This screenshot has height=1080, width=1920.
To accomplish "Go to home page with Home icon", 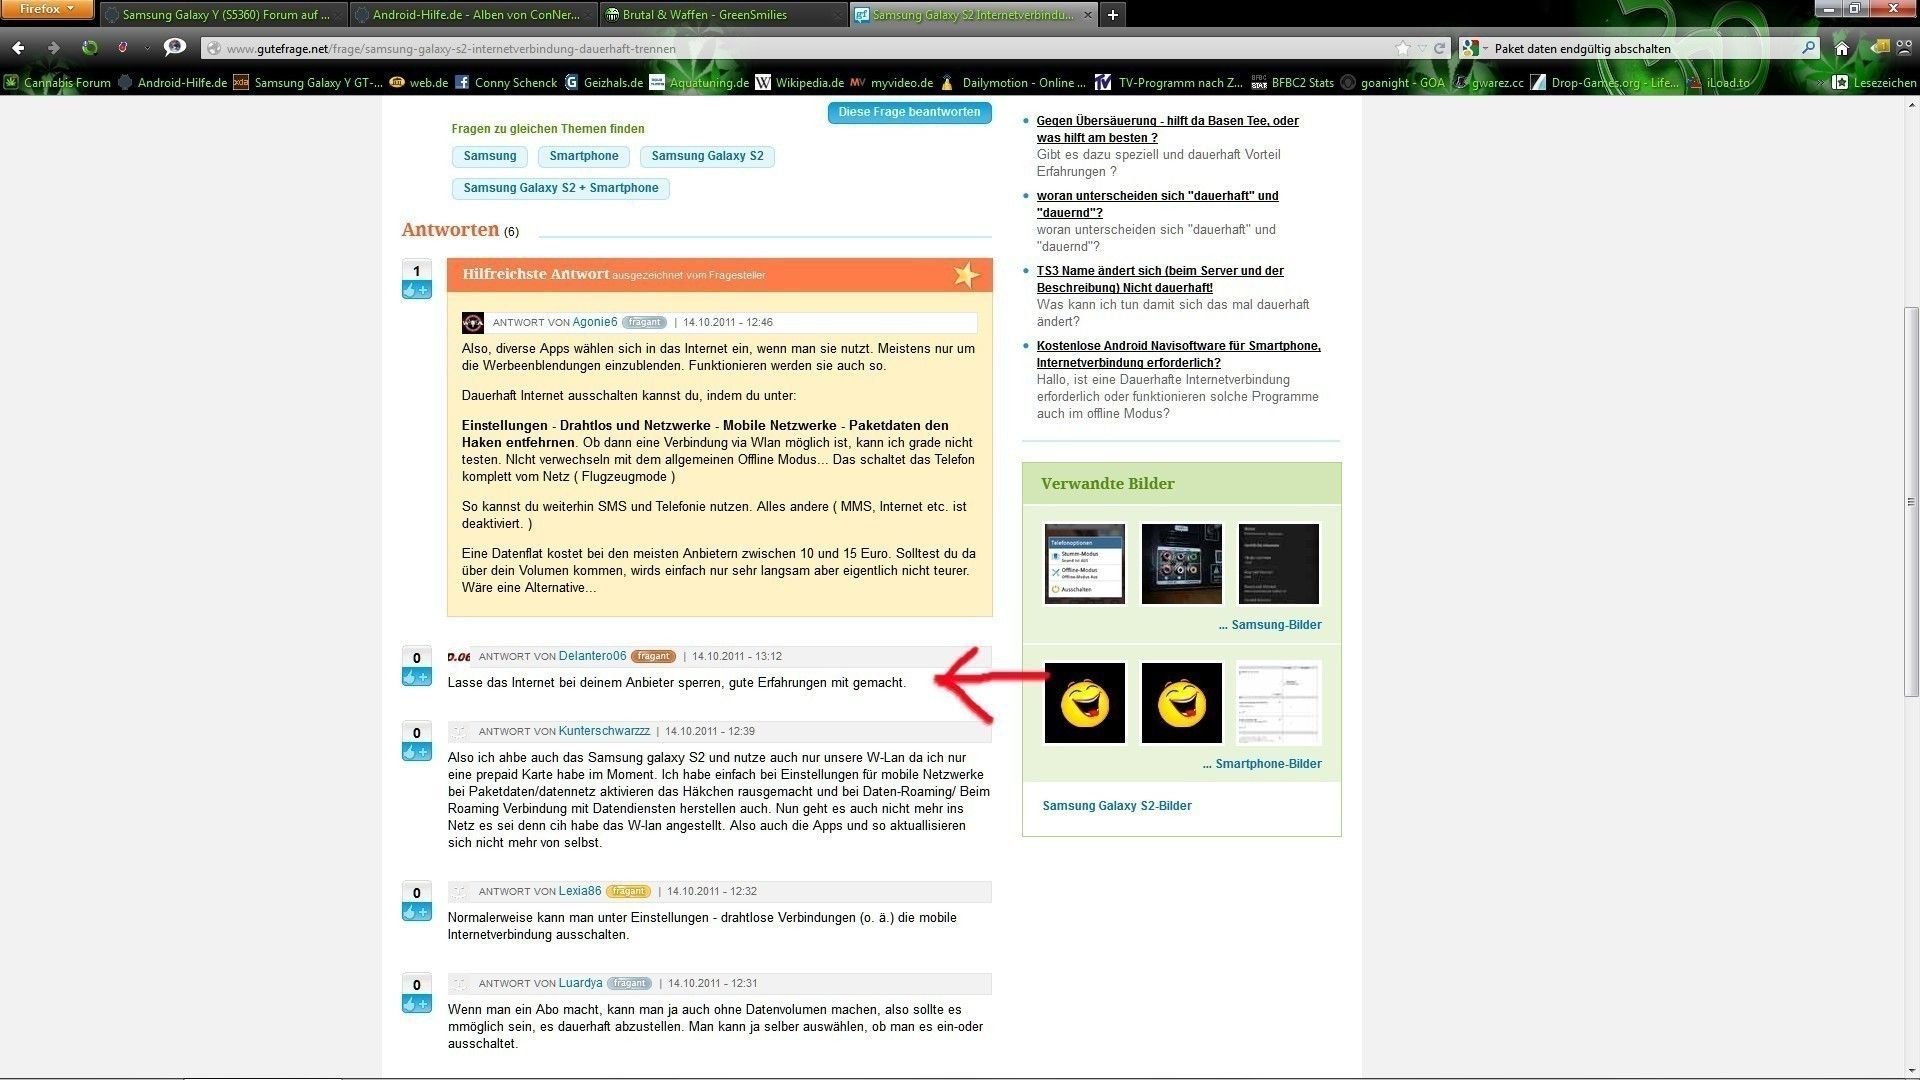I will pyautogui.click(x=1842, y=48).
